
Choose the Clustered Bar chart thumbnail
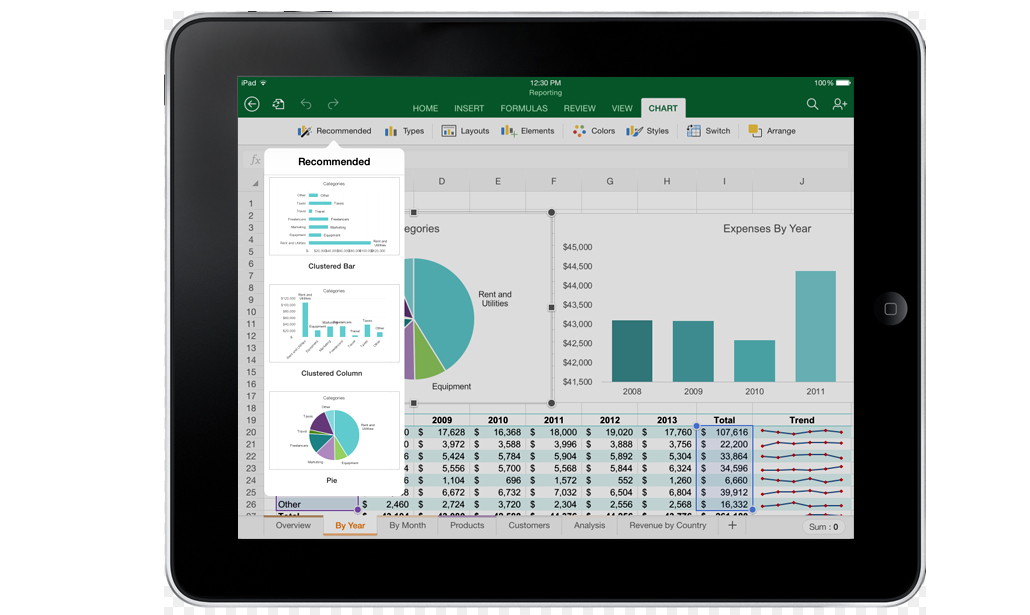click(x=334, y=216)
